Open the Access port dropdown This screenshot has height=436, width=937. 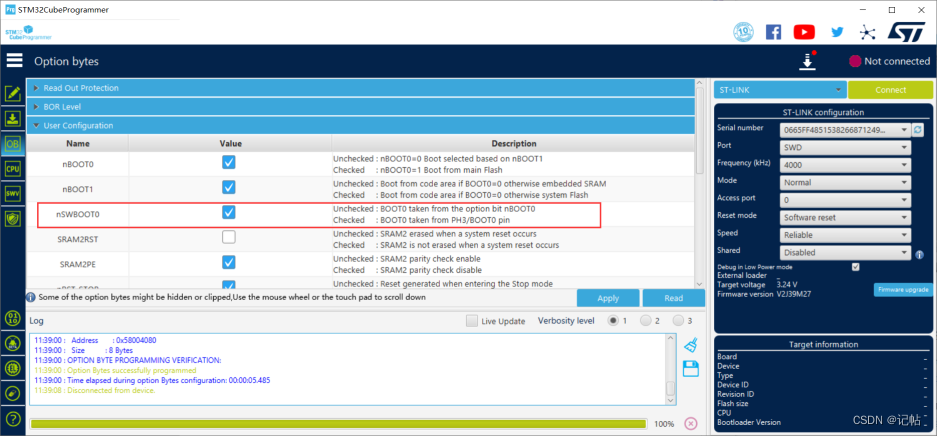tap(845, 199)
